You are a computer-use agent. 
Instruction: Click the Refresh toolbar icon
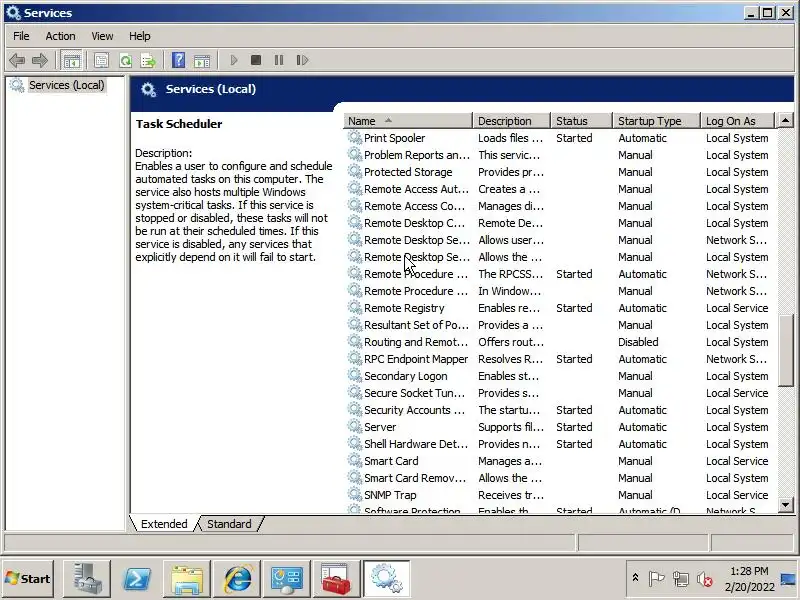125,60
